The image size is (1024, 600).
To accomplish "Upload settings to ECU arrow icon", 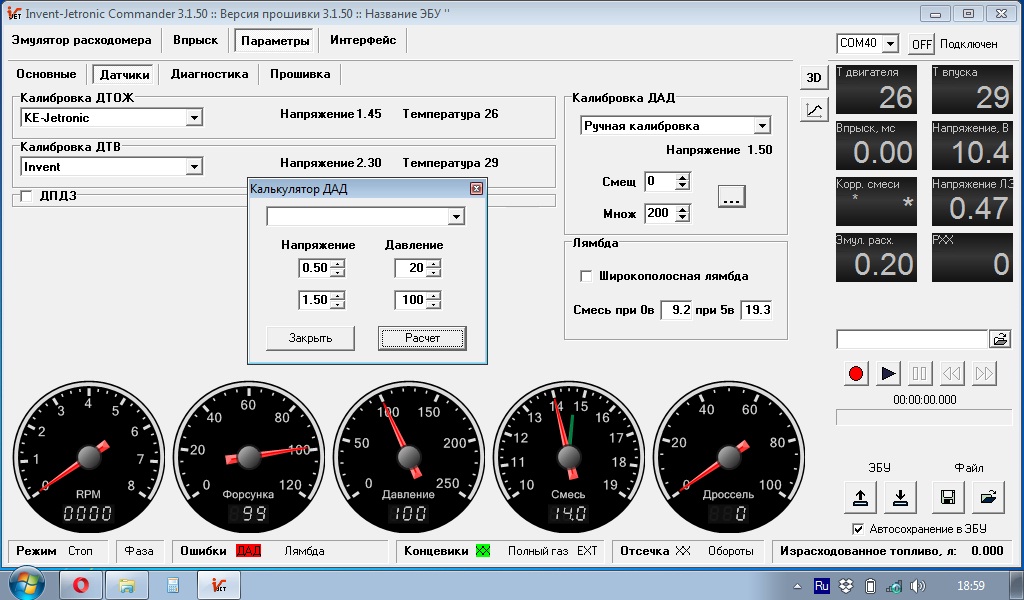I will click(x=860, y=497).
